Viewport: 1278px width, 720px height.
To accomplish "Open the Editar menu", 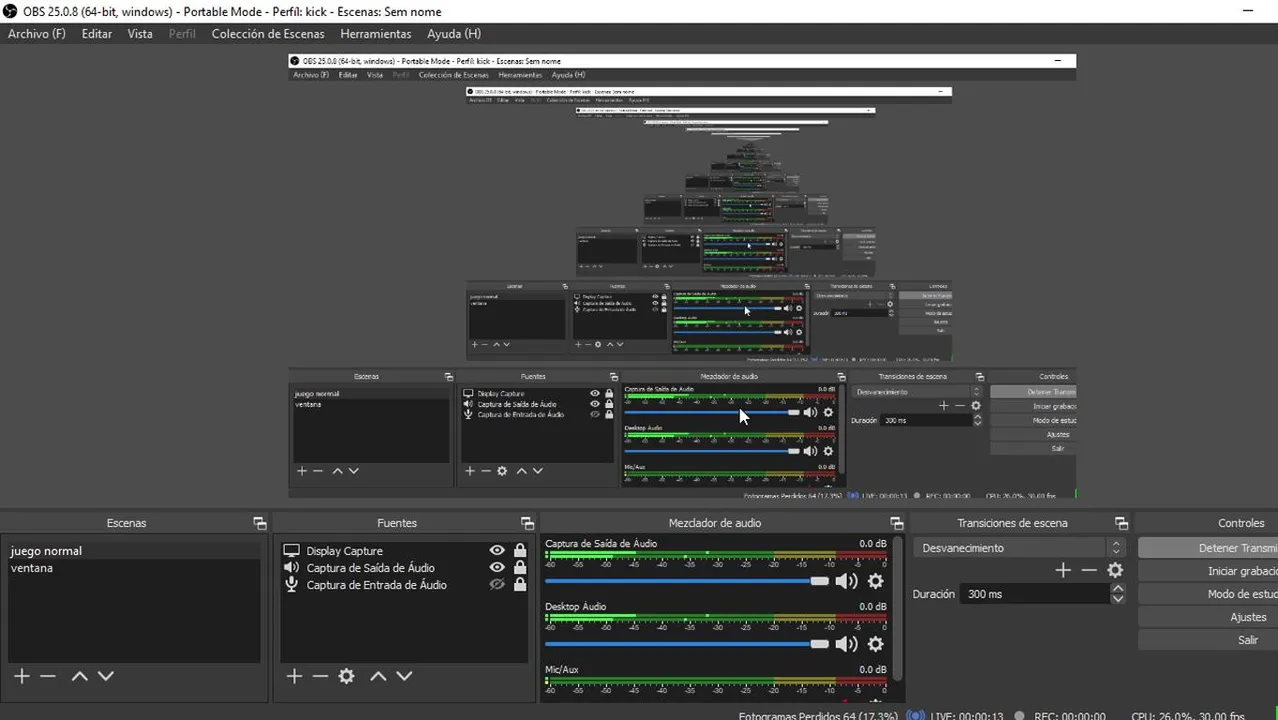I will (x=97, y=34).
